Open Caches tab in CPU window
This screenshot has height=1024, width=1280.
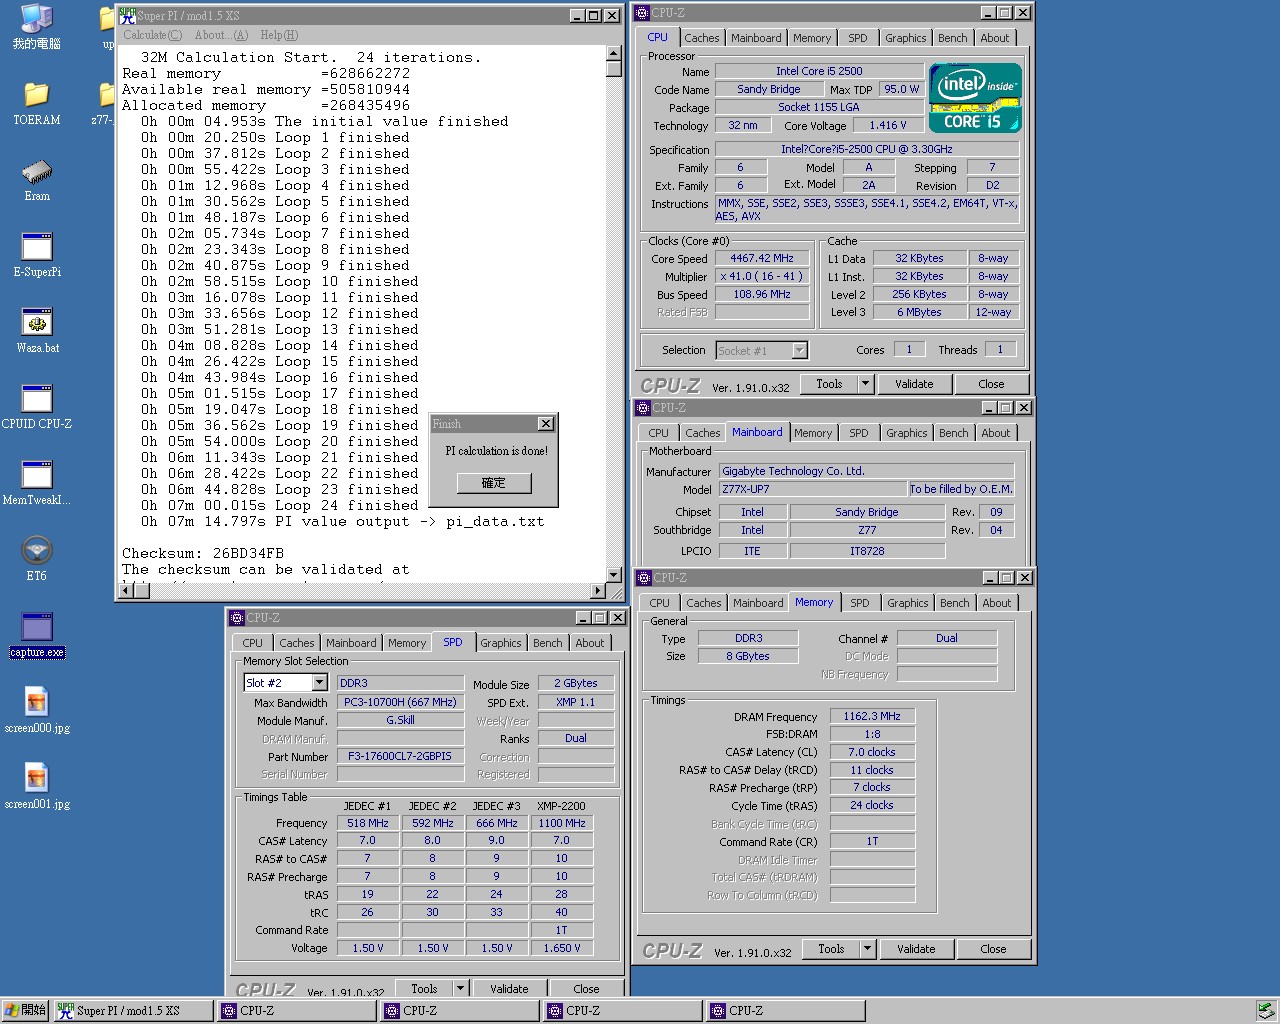click(x=702, y=38)
